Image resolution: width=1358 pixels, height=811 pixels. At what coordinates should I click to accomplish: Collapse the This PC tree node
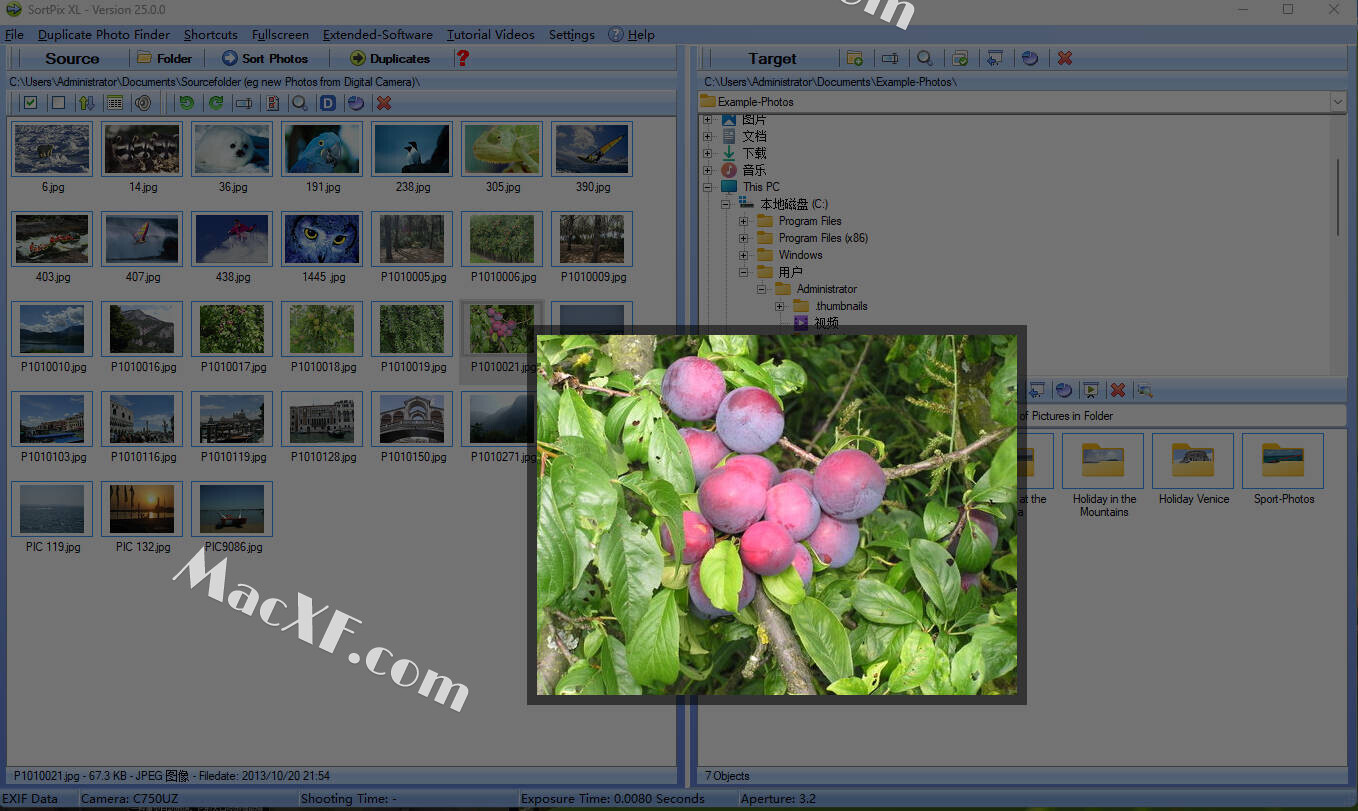[708, 187]
